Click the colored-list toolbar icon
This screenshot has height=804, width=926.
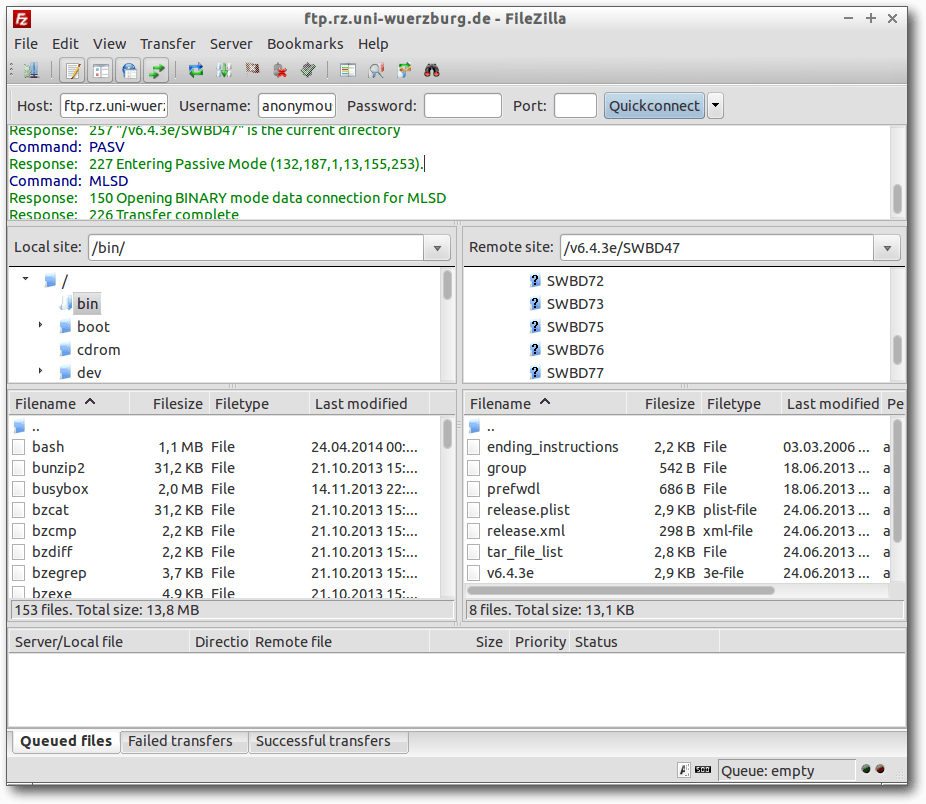click(x=348, y=71)
